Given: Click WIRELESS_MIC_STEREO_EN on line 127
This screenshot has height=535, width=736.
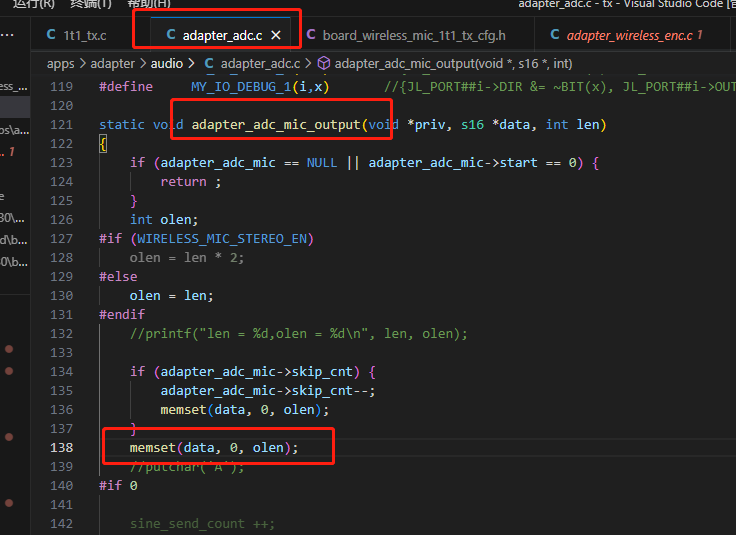Looking at the screenshot, I should (x=222, y=239).
